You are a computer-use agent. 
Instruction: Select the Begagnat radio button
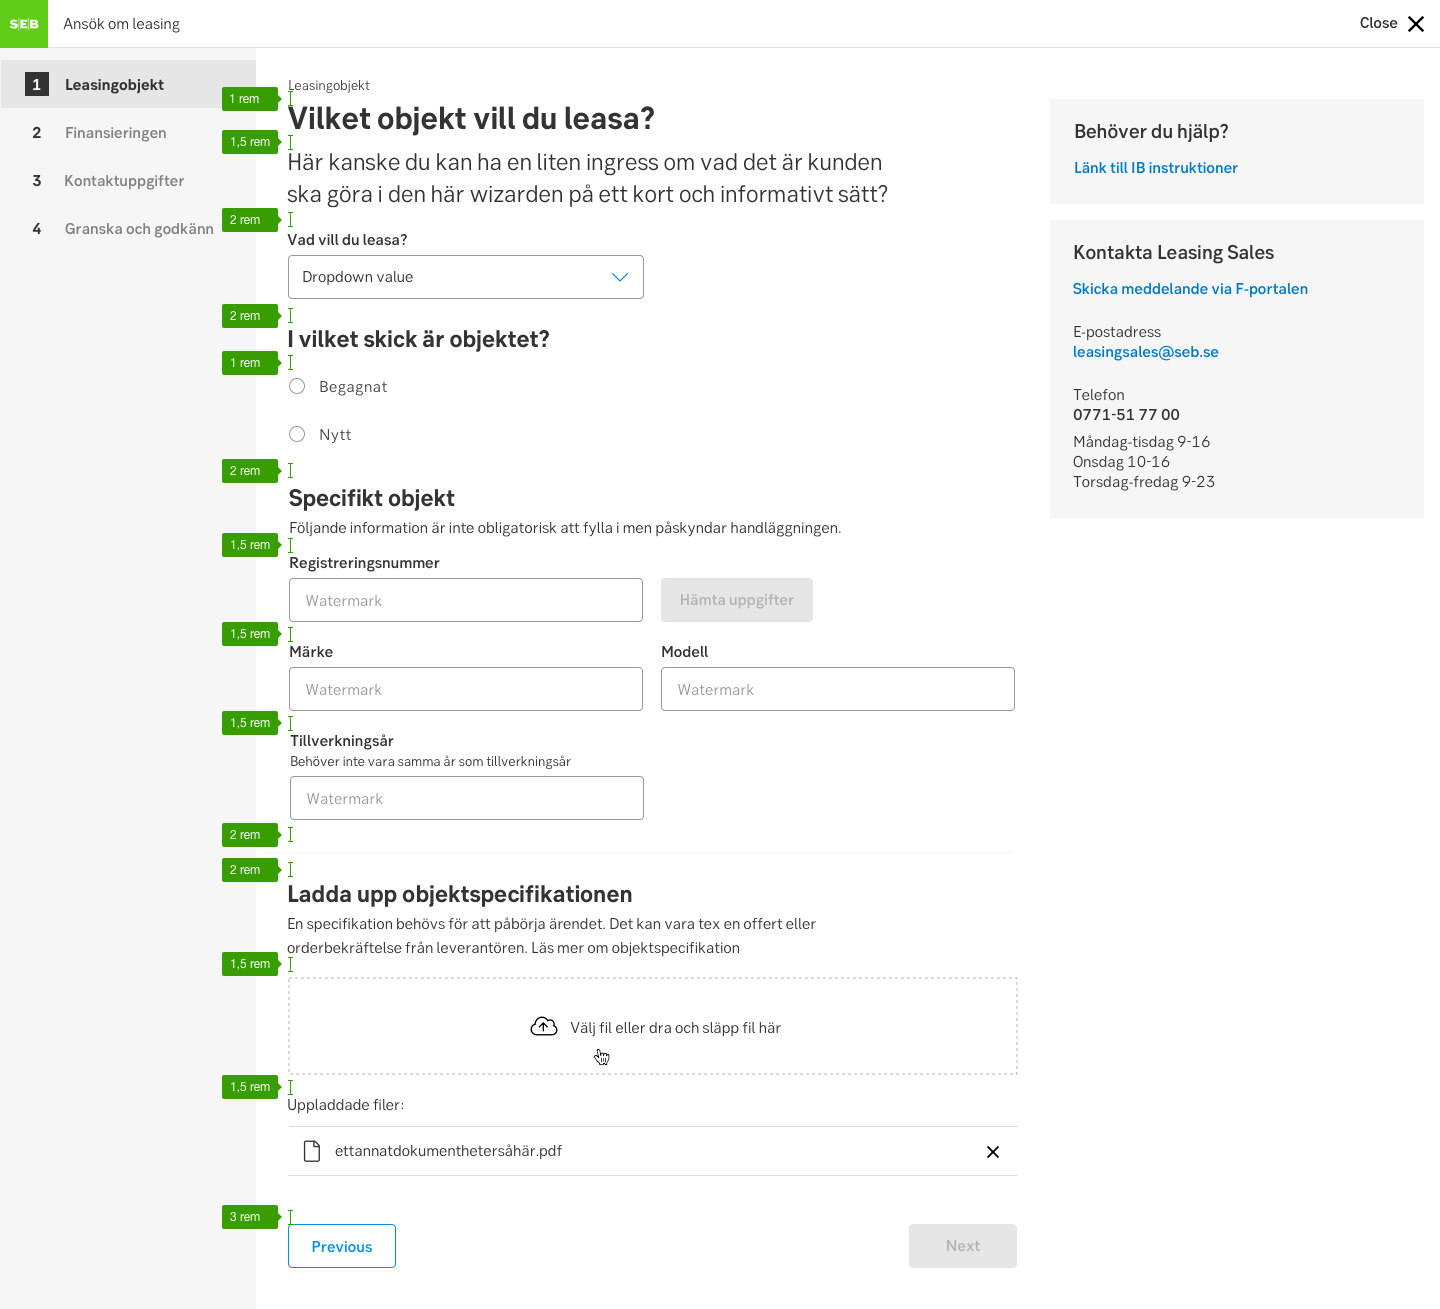click(x=297, y=387)
